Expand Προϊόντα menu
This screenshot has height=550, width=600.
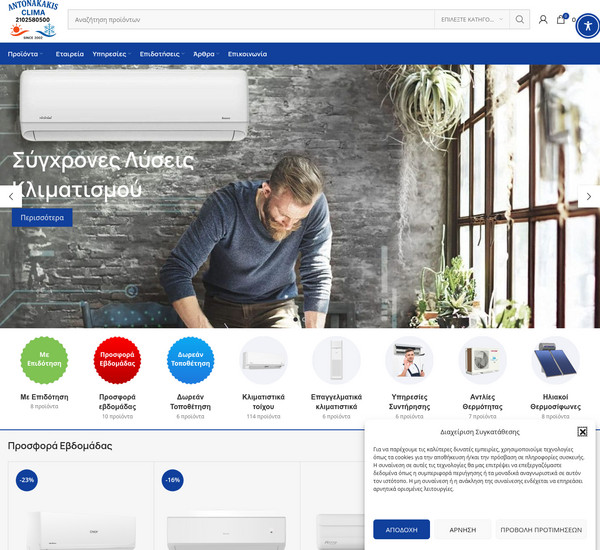pos(25,54)
